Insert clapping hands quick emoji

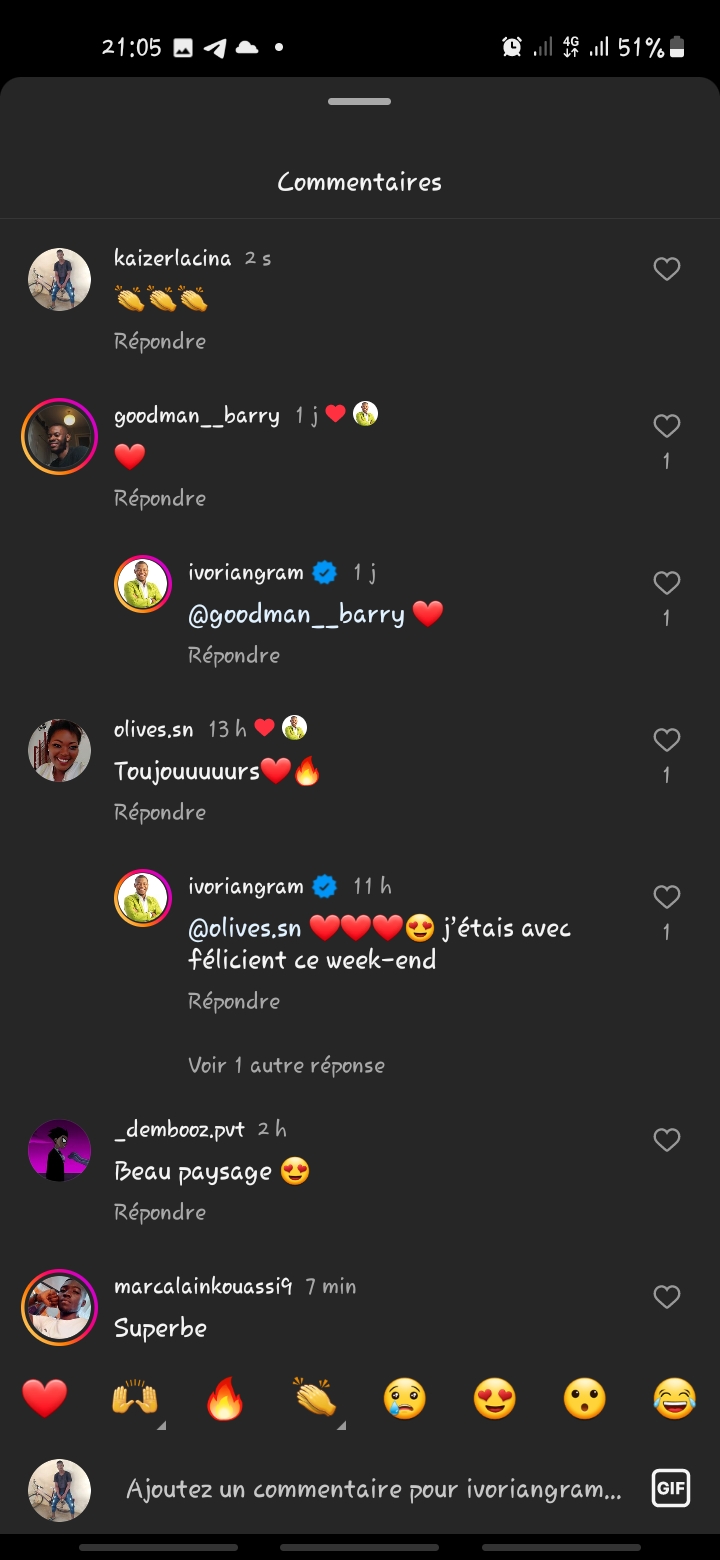tap(315, 1398)
